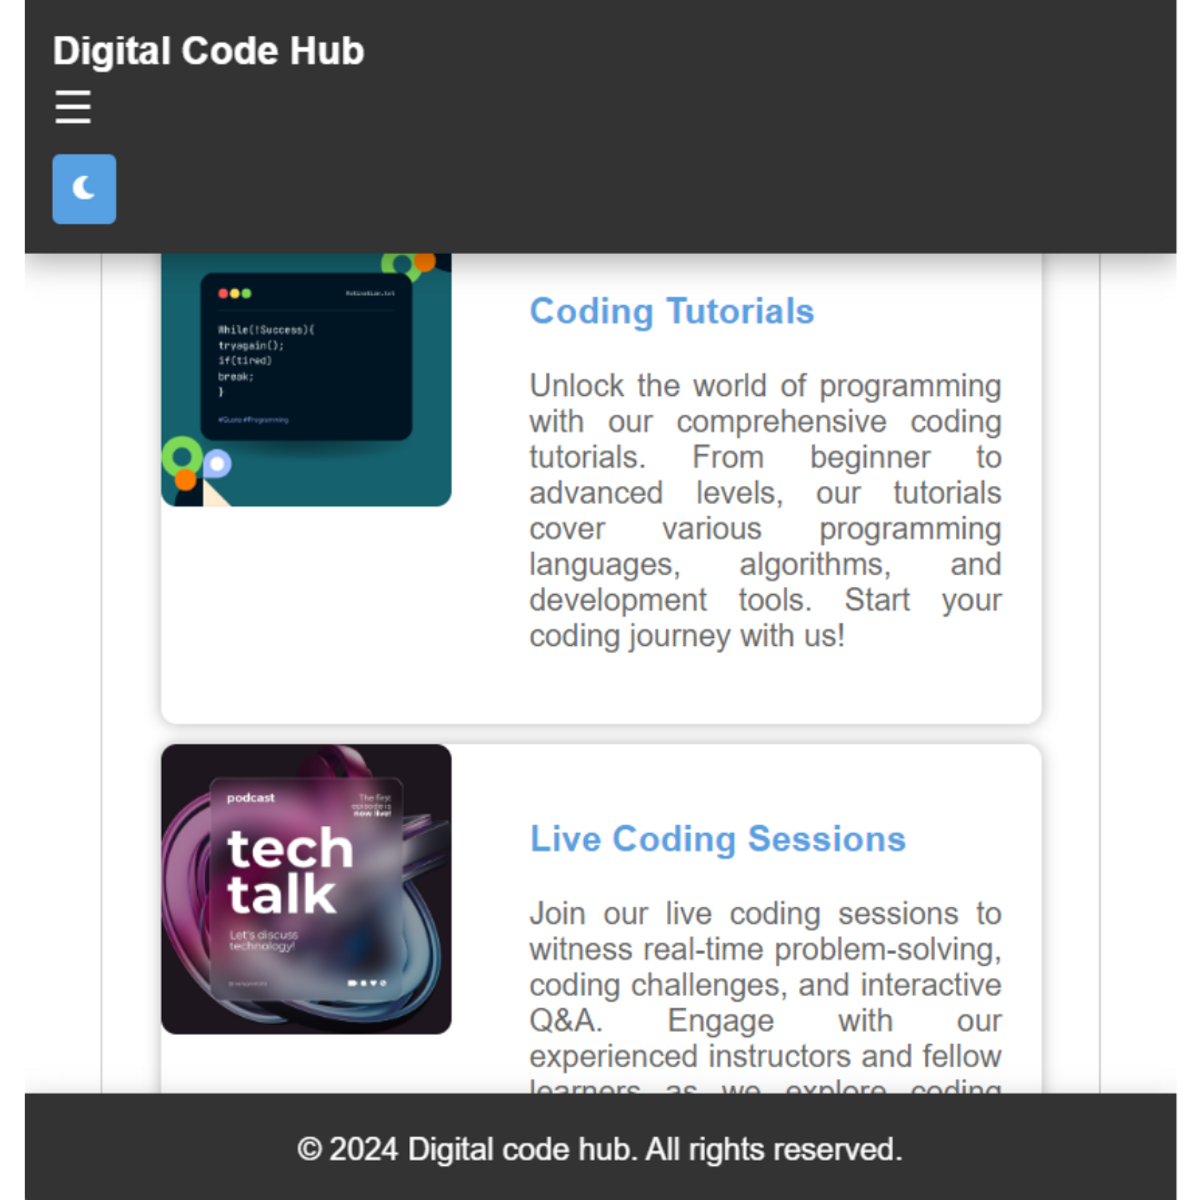
Task: Click the 'podcast' label on cover image
Action: pyautogui.click(x=250, y=798)
